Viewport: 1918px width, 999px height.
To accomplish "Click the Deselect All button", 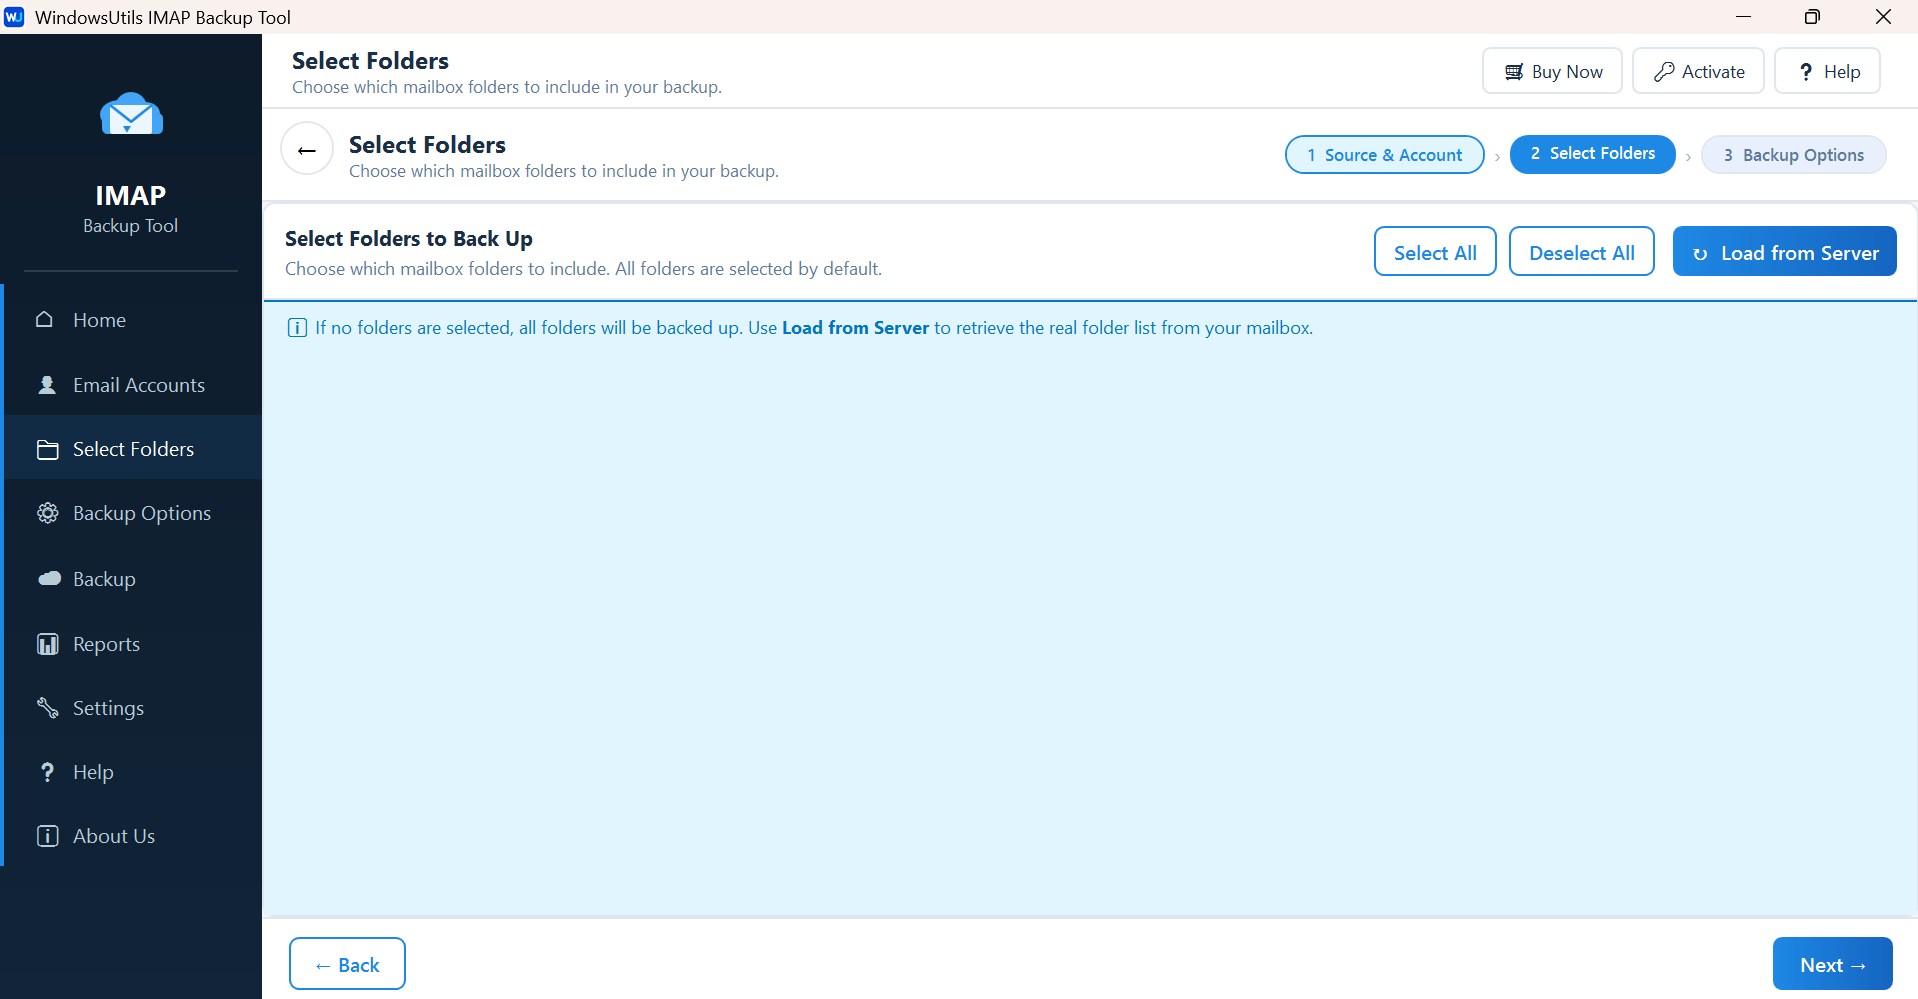I will click(1581, 251).
